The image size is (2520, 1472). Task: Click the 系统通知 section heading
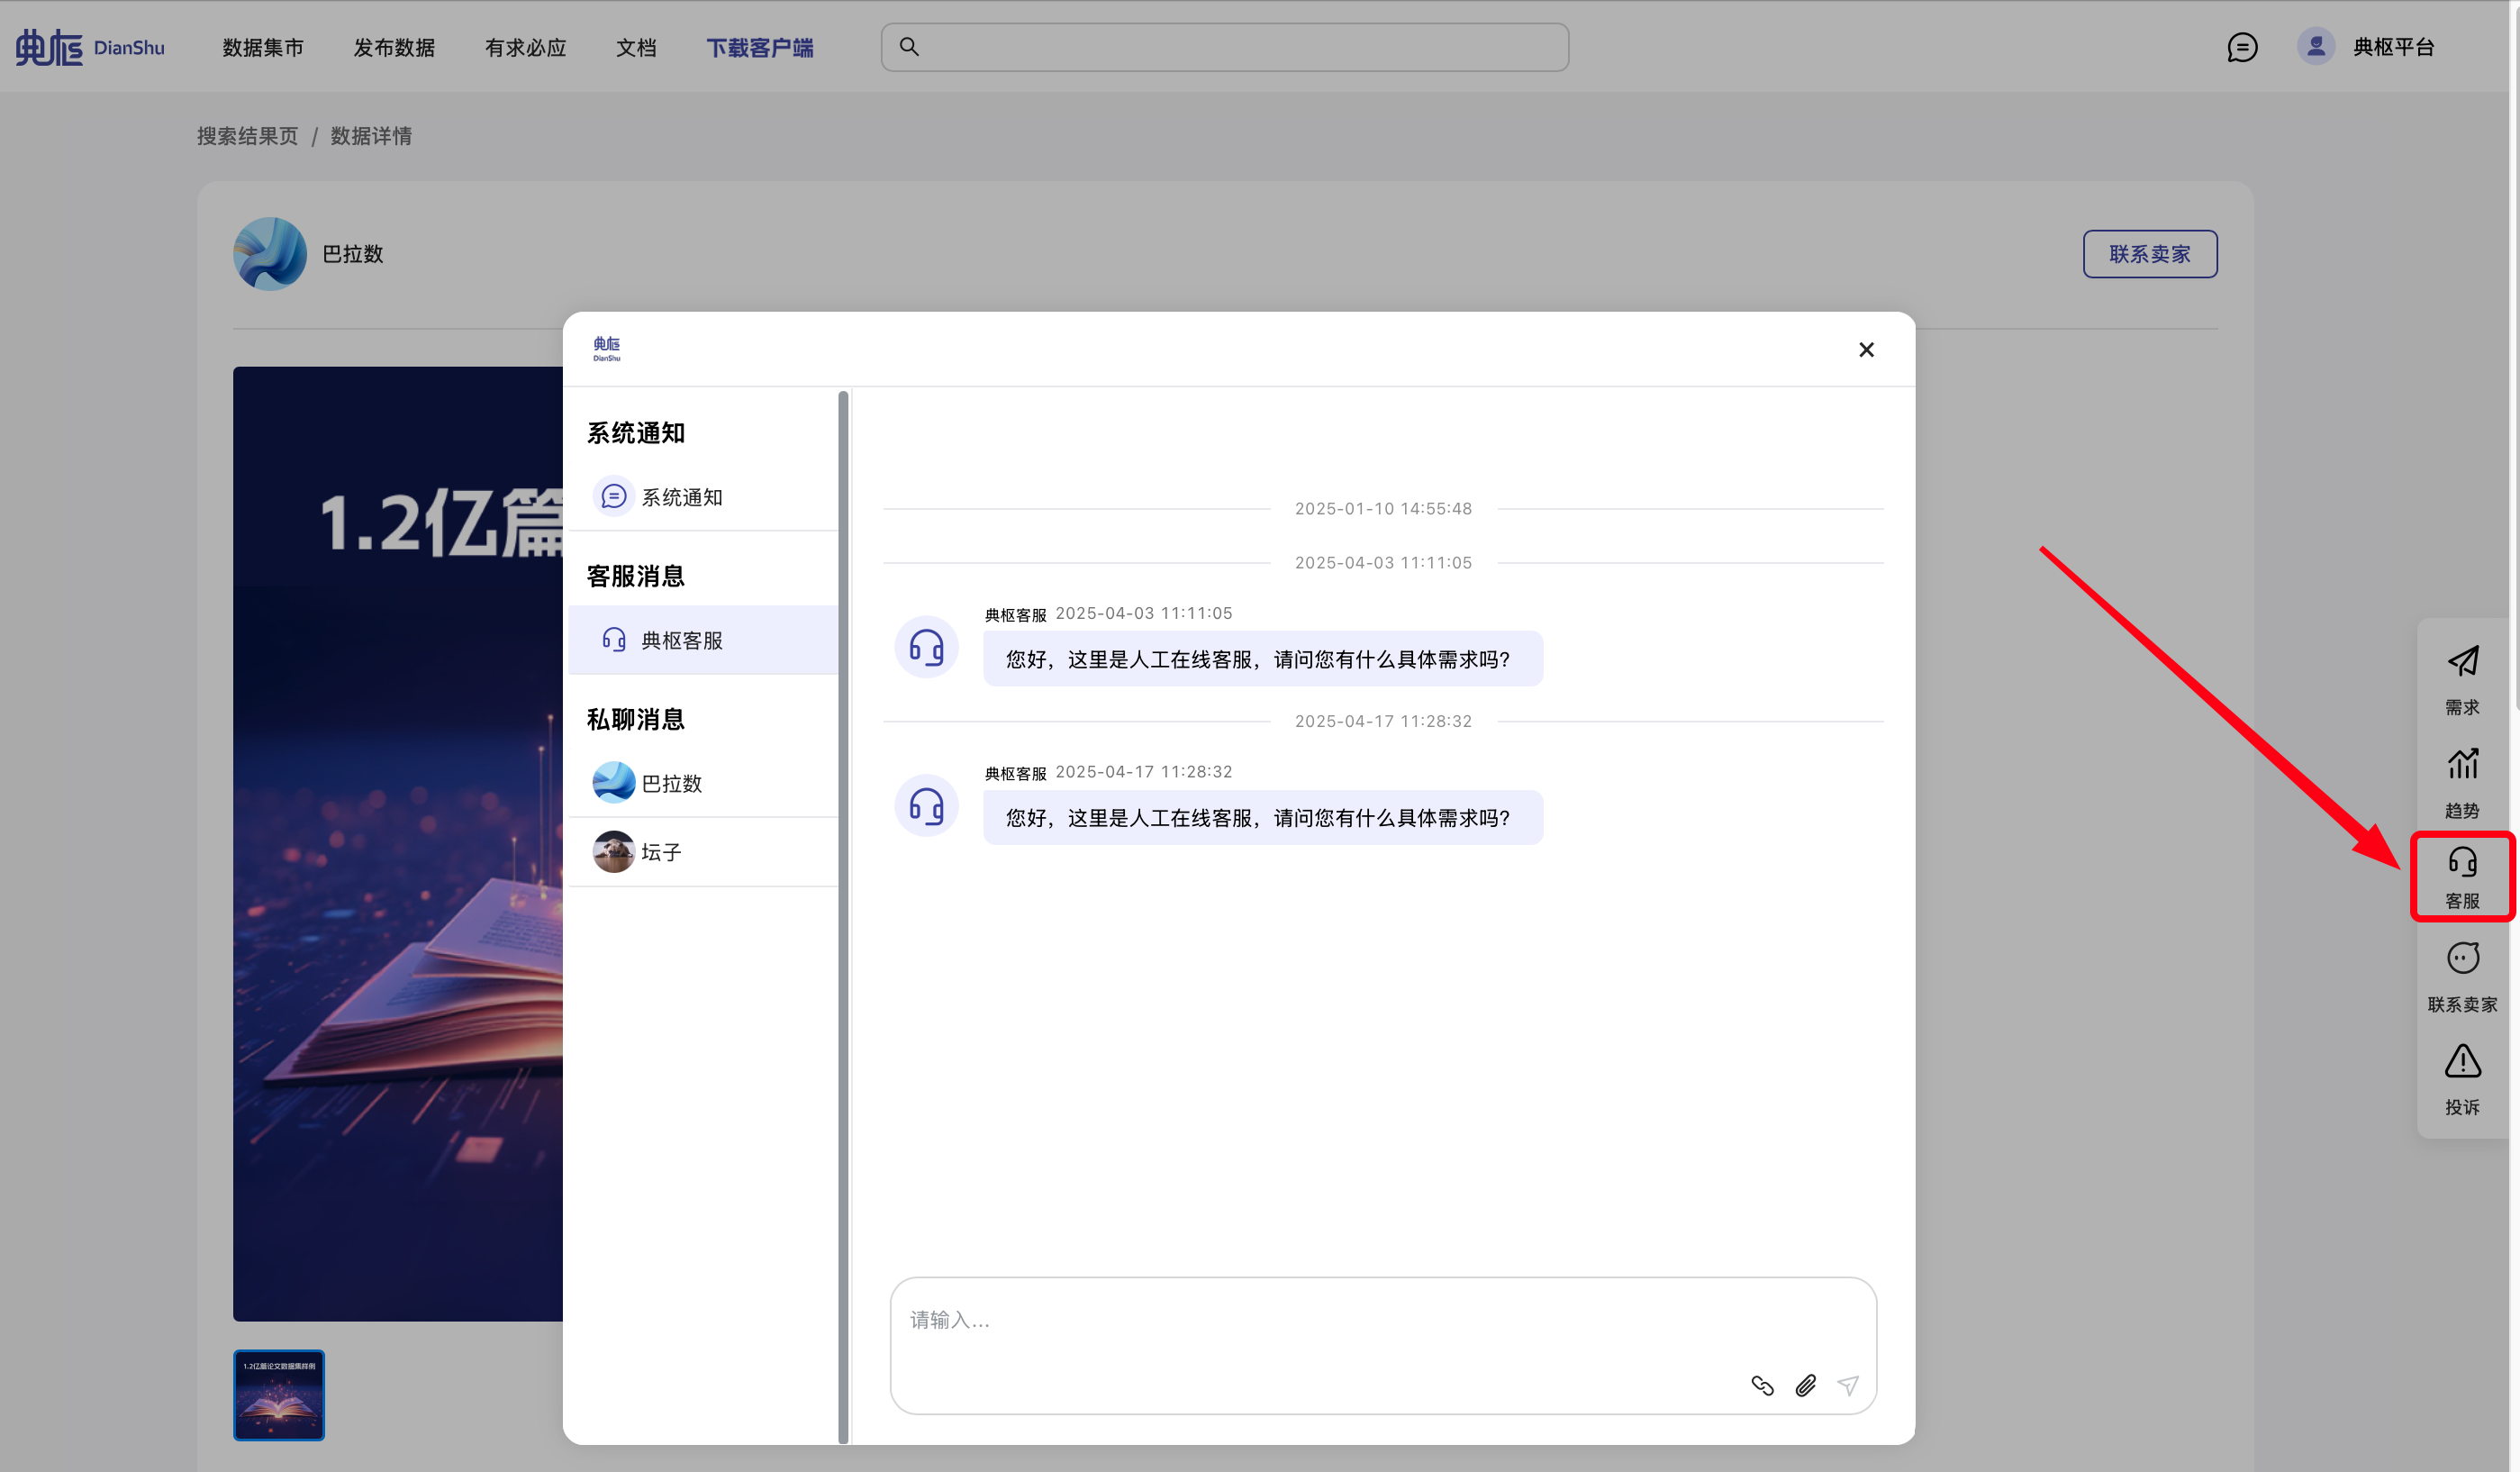coord(636,433)
